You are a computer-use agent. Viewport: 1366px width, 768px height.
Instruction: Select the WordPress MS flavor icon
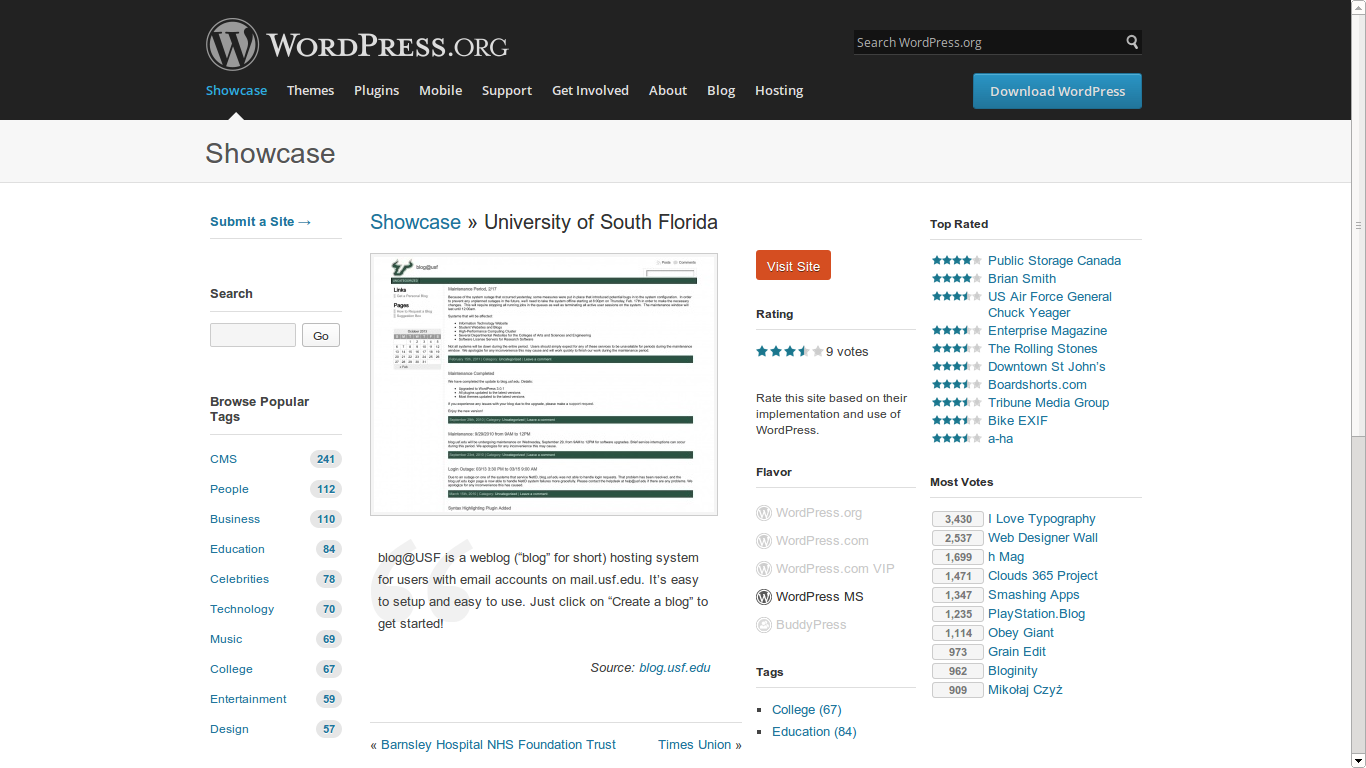[x=764, y=597]
